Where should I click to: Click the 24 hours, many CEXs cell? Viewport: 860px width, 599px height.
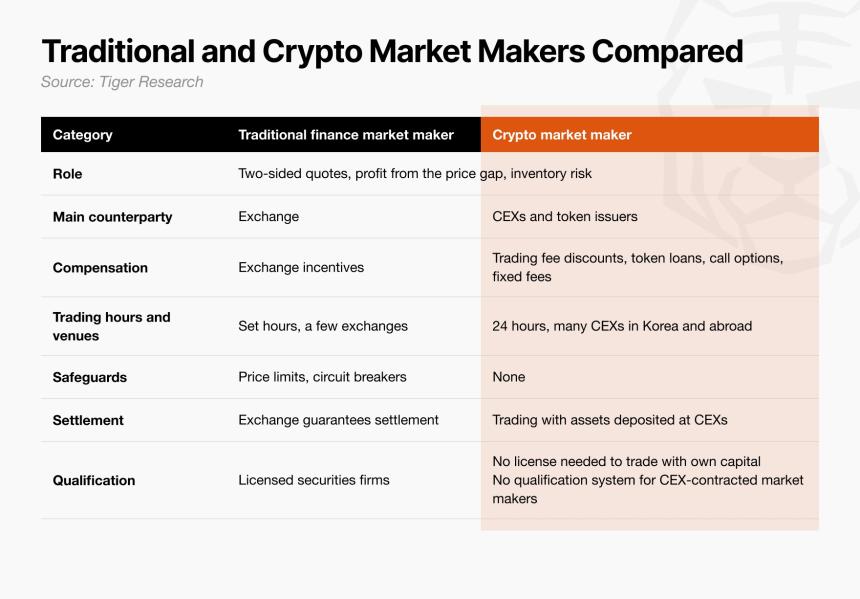point(622,326)
